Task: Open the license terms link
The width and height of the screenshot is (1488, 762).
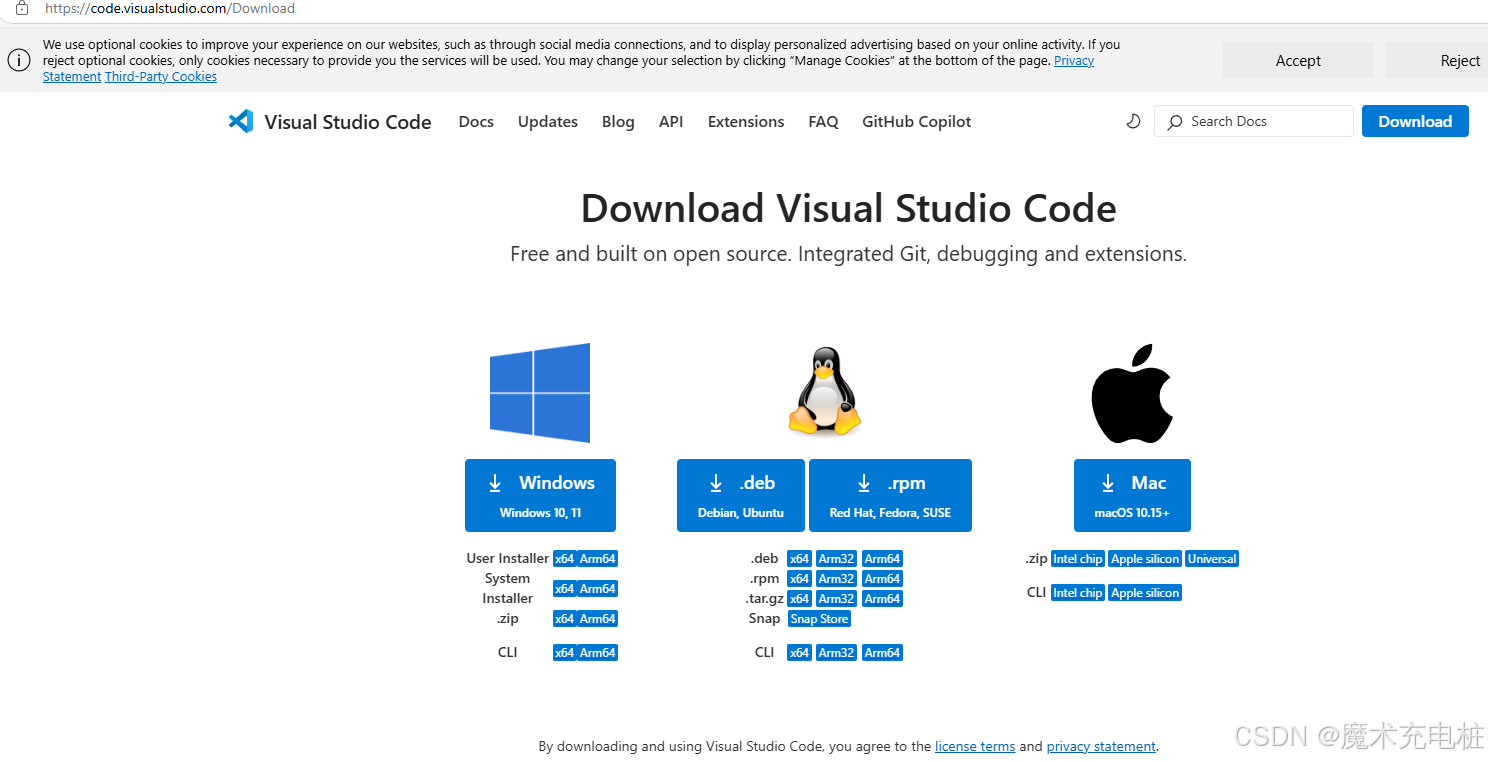Action: pos(975,746)
